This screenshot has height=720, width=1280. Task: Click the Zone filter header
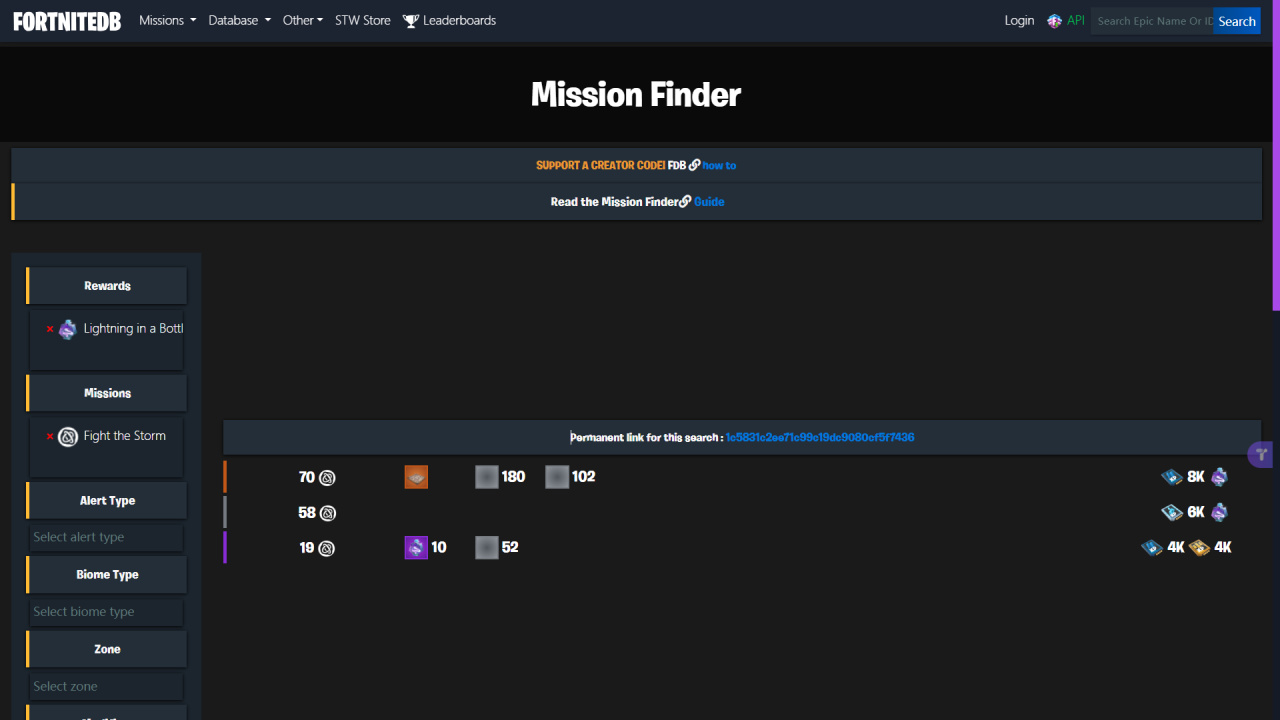107,649
